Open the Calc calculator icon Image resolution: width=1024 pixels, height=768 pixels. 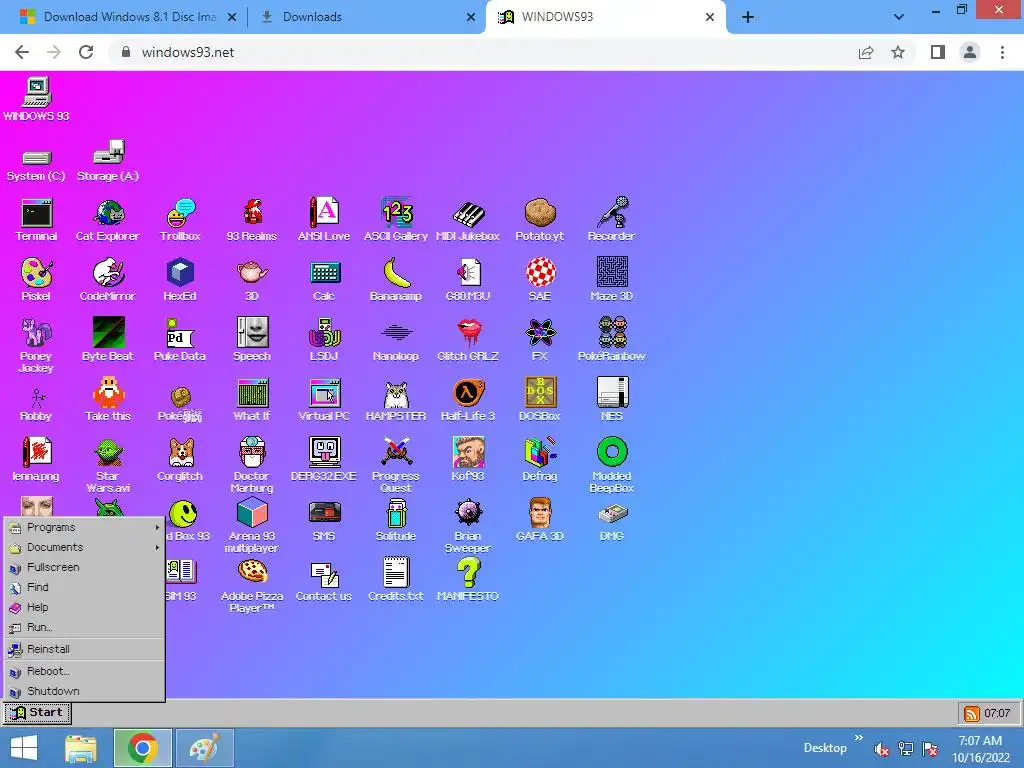tap(324, 280)
